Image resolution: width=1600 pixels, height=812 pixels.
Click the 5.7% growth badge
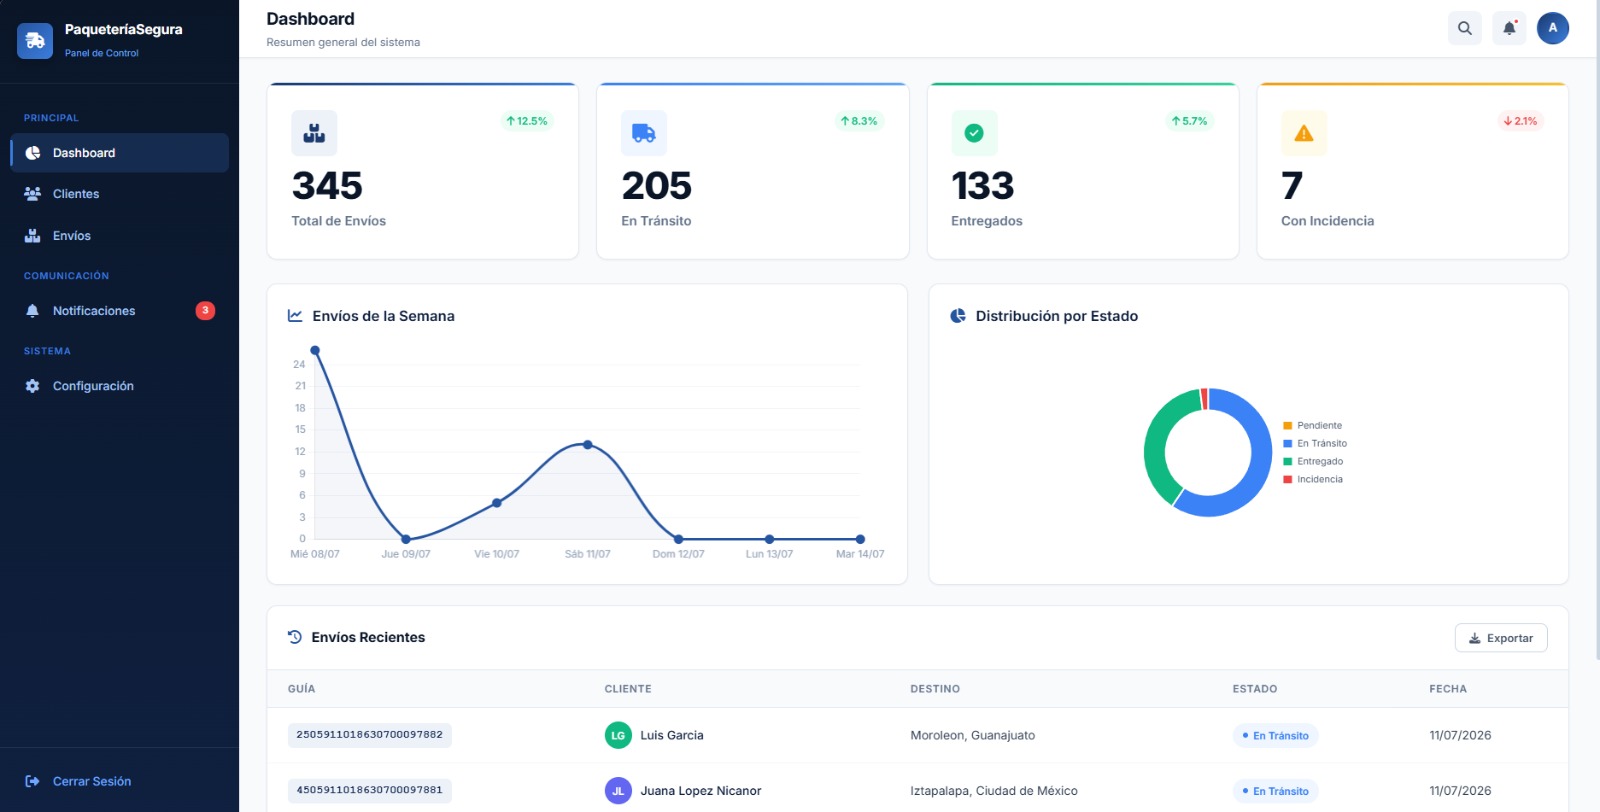tap(1190, 121)
